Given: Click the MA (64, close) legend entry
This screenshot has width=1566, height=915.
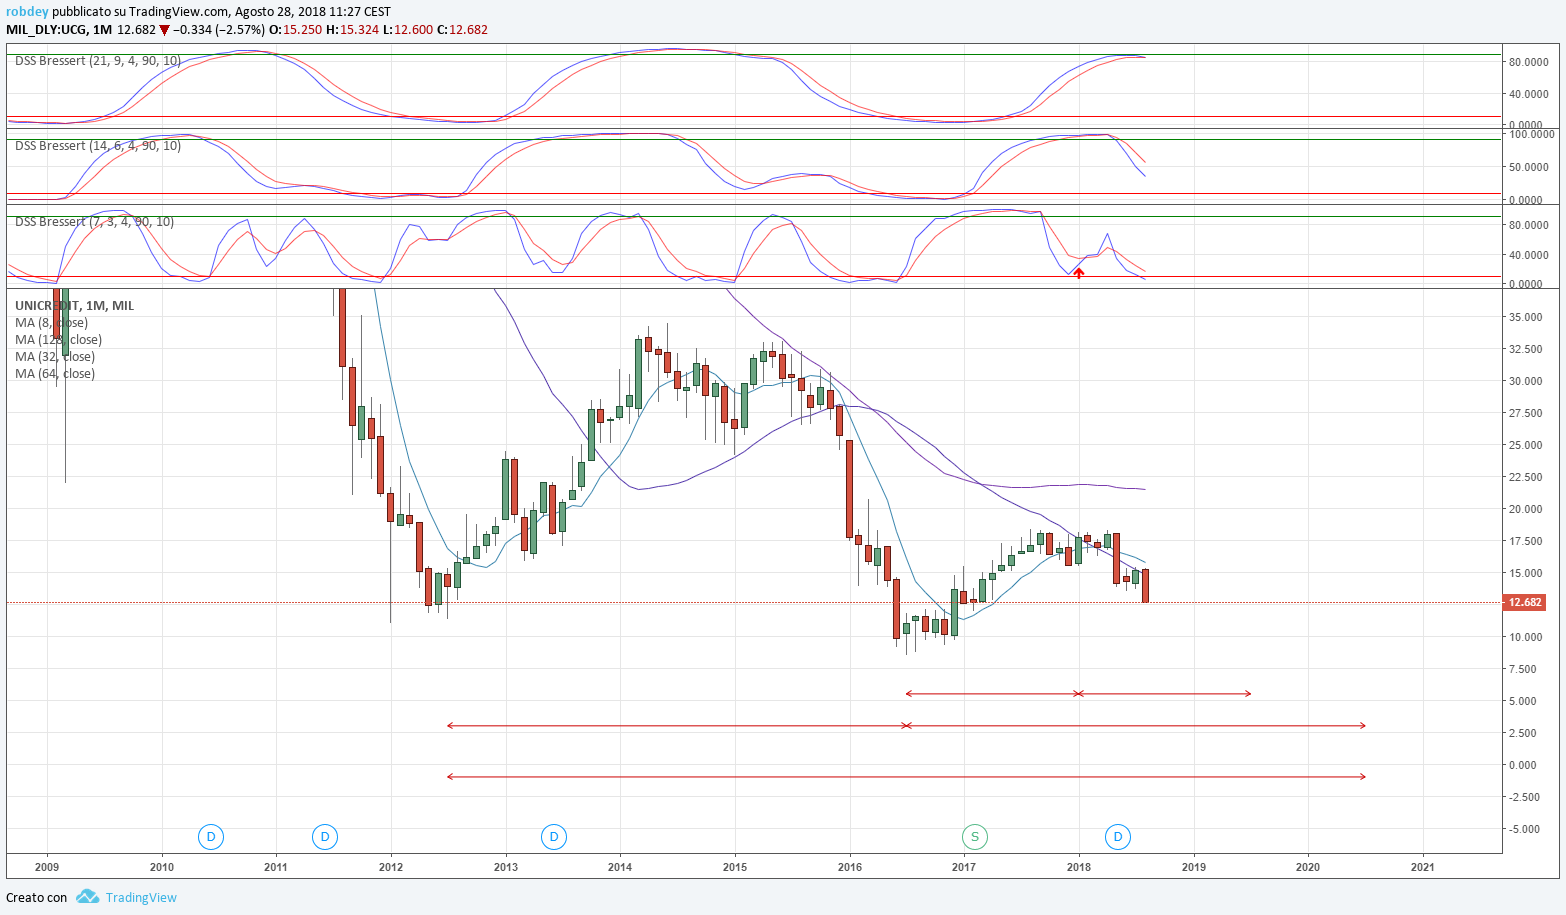Looking at the screenshot, I should [55, 374].
